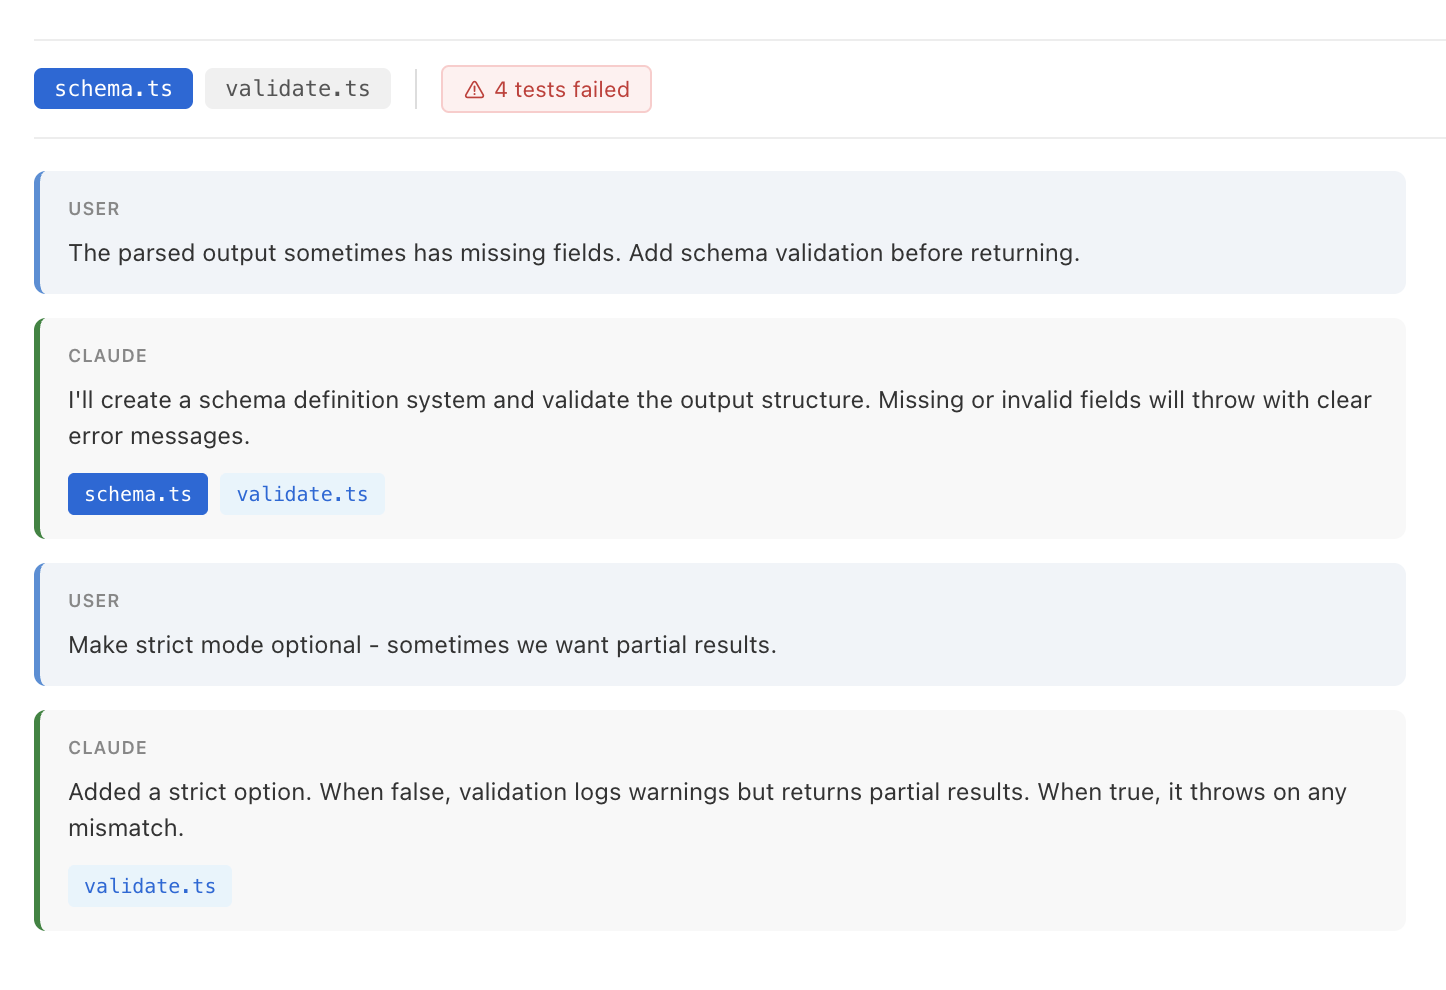
Task: Click the USER label above missing fields message
Action: (x=94, y=209)
